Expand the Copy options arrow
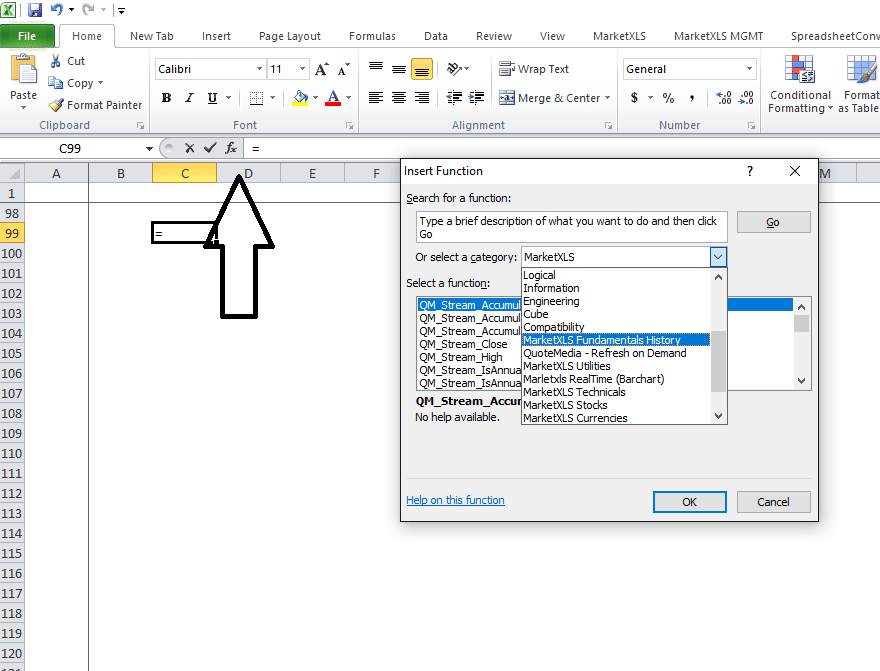This screenshot has height=671, width=880. click(100, 83)
